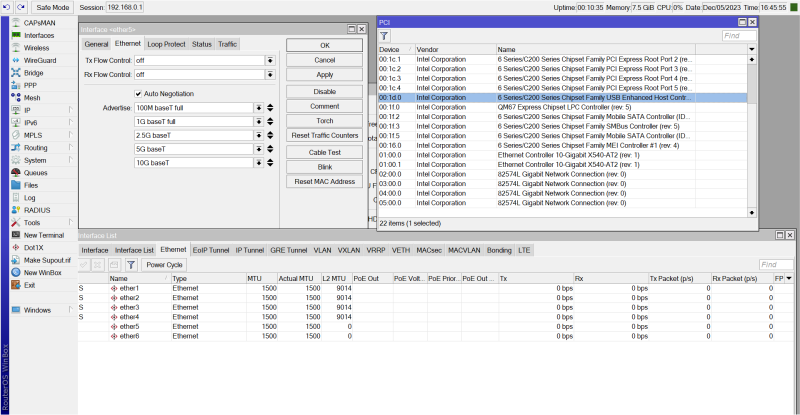The width and height of the screenshot is (800, 415).
Task: Expand the Windows submenu
Action: tap(70, 310)
